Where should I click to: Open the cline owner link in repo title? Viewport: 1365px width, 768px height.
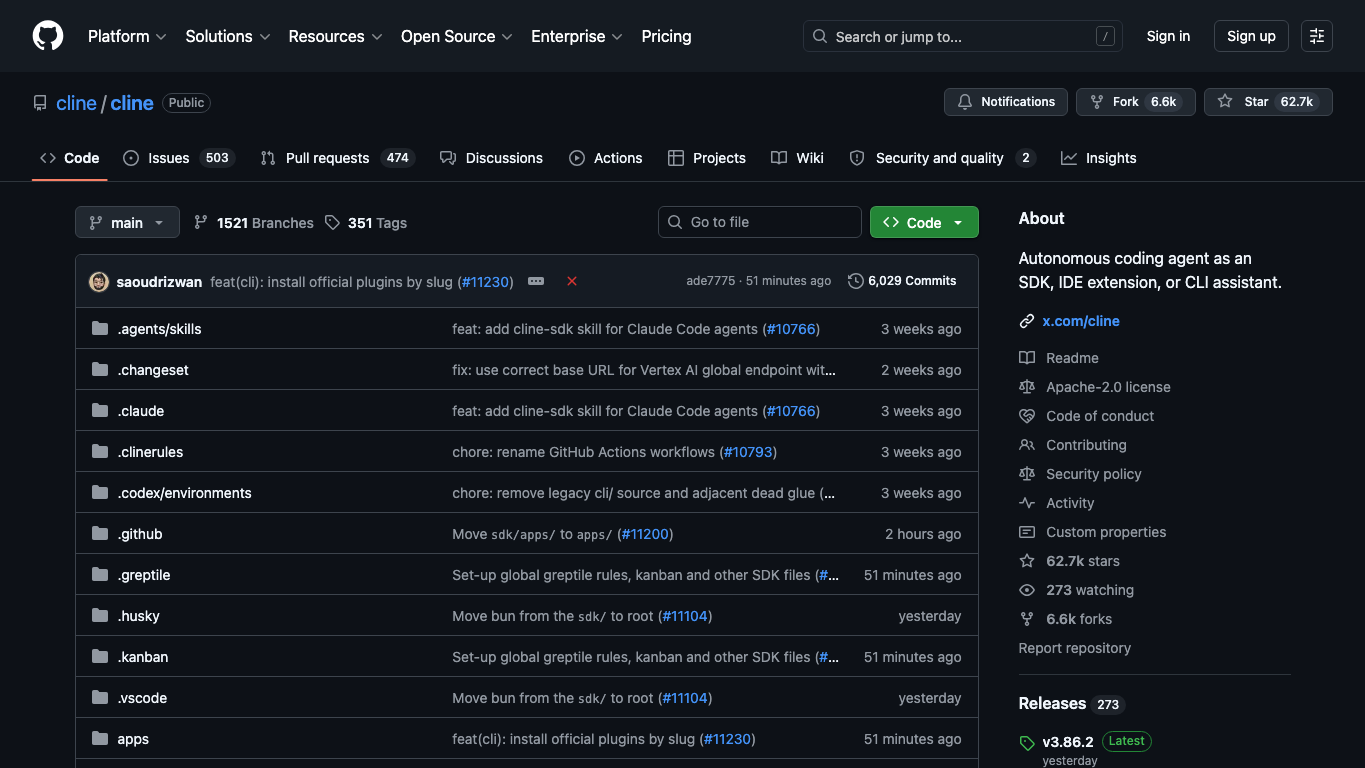click(76, 103)
